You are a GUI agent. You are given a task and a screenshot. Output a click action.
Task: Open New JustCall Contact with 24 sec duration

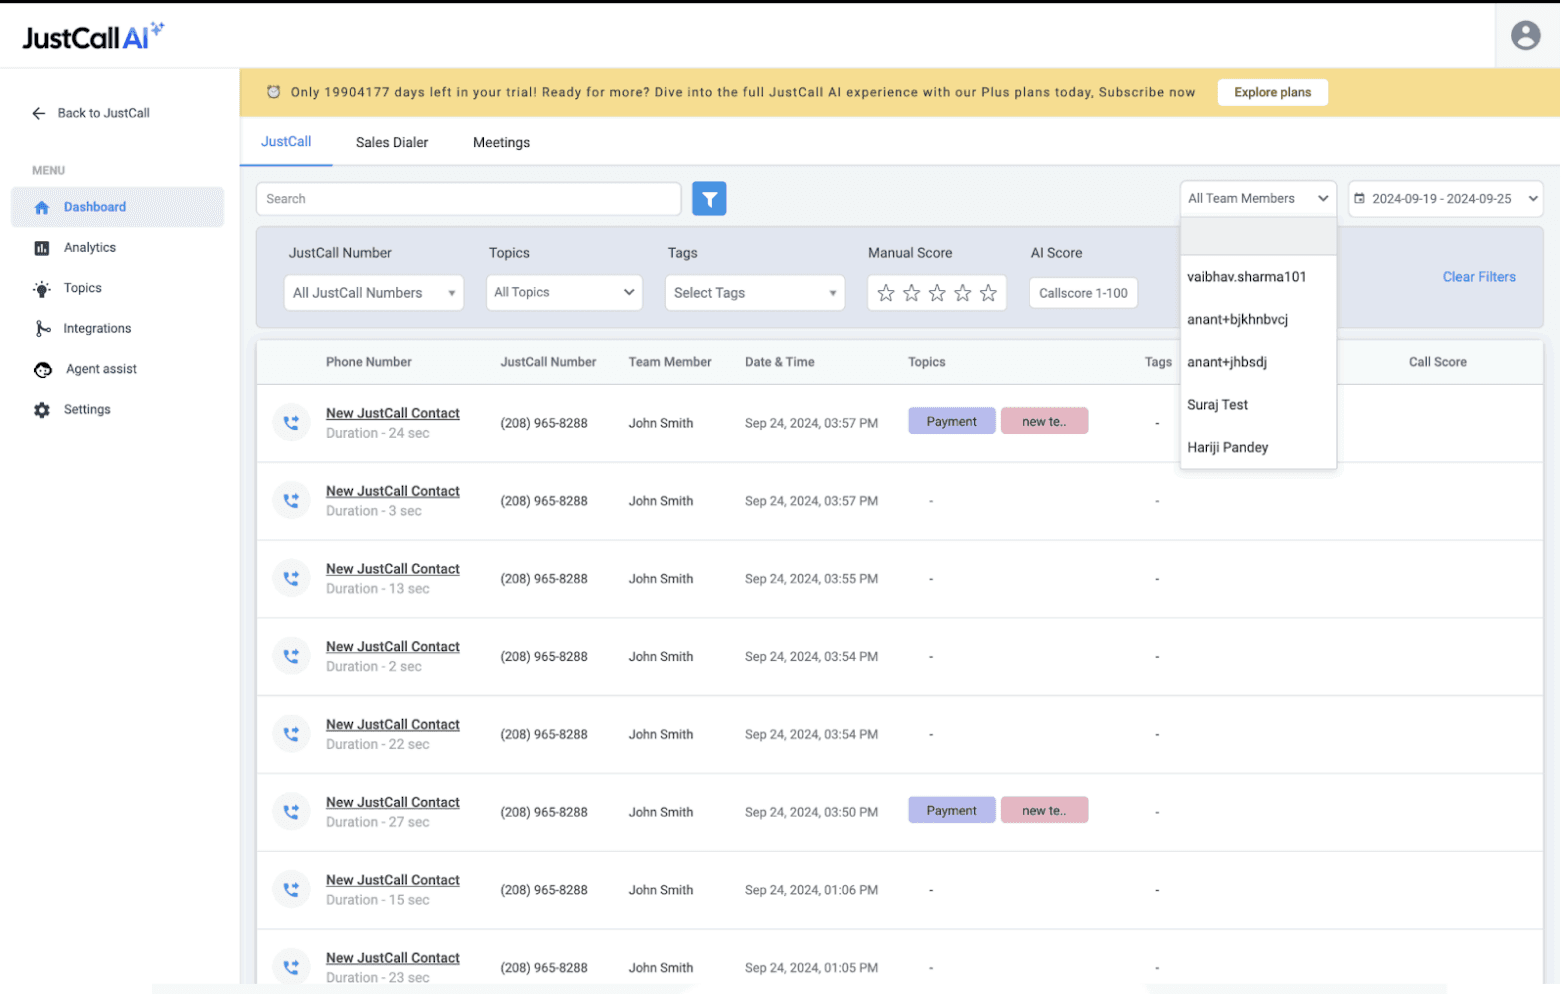pos(394,414)
